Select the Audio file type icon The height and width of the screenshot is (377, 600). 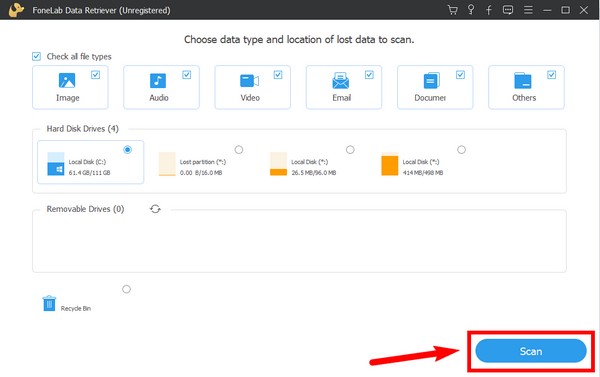click(158, 81)
